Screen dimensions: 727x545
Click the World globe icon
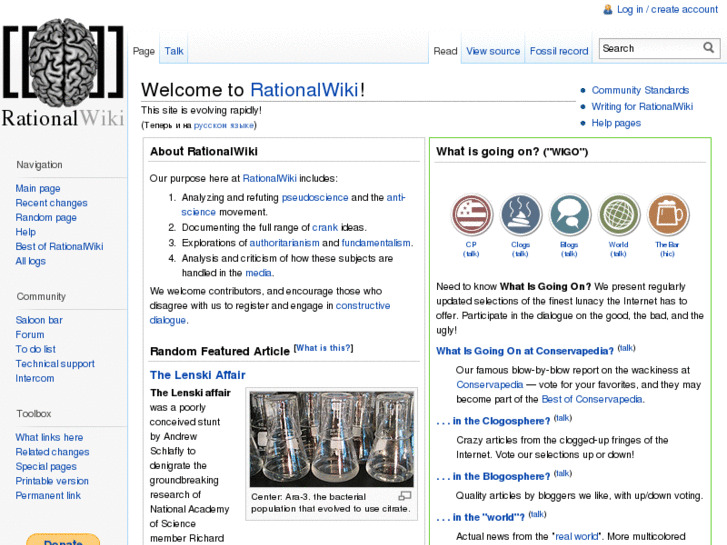(x=619, y=215)
